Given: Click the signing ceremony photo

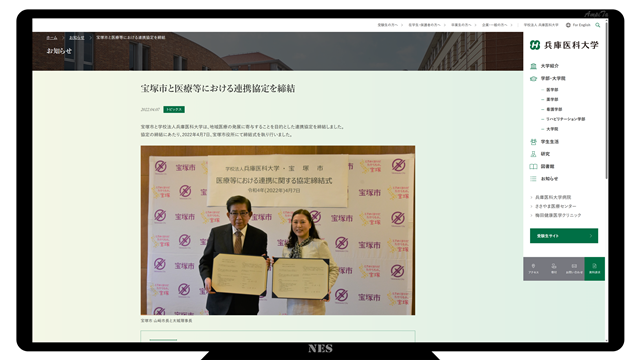Looking at the screenshot, I should 278,230.
